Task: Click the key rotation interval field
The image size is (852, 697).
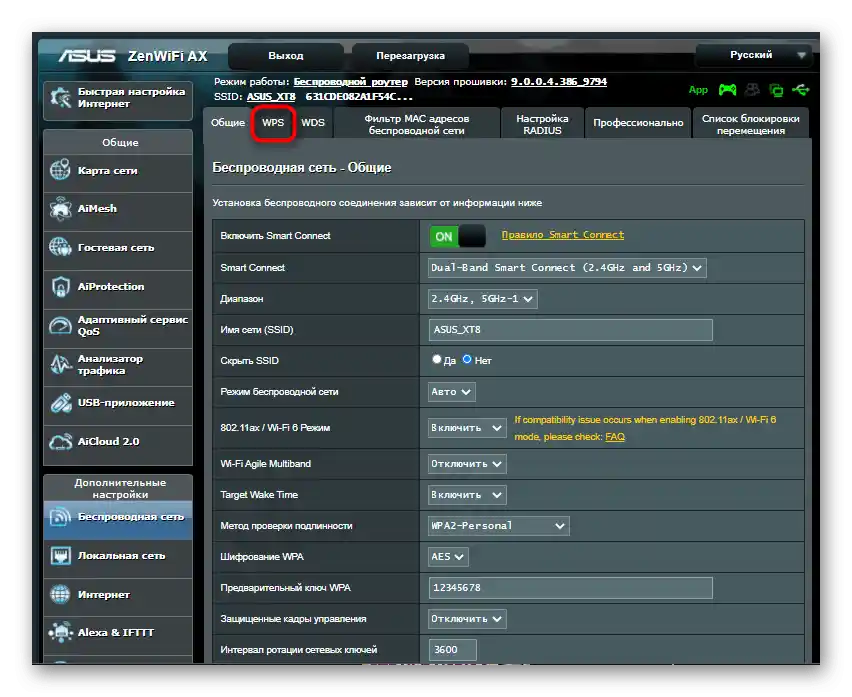Action: coord(453,650)
